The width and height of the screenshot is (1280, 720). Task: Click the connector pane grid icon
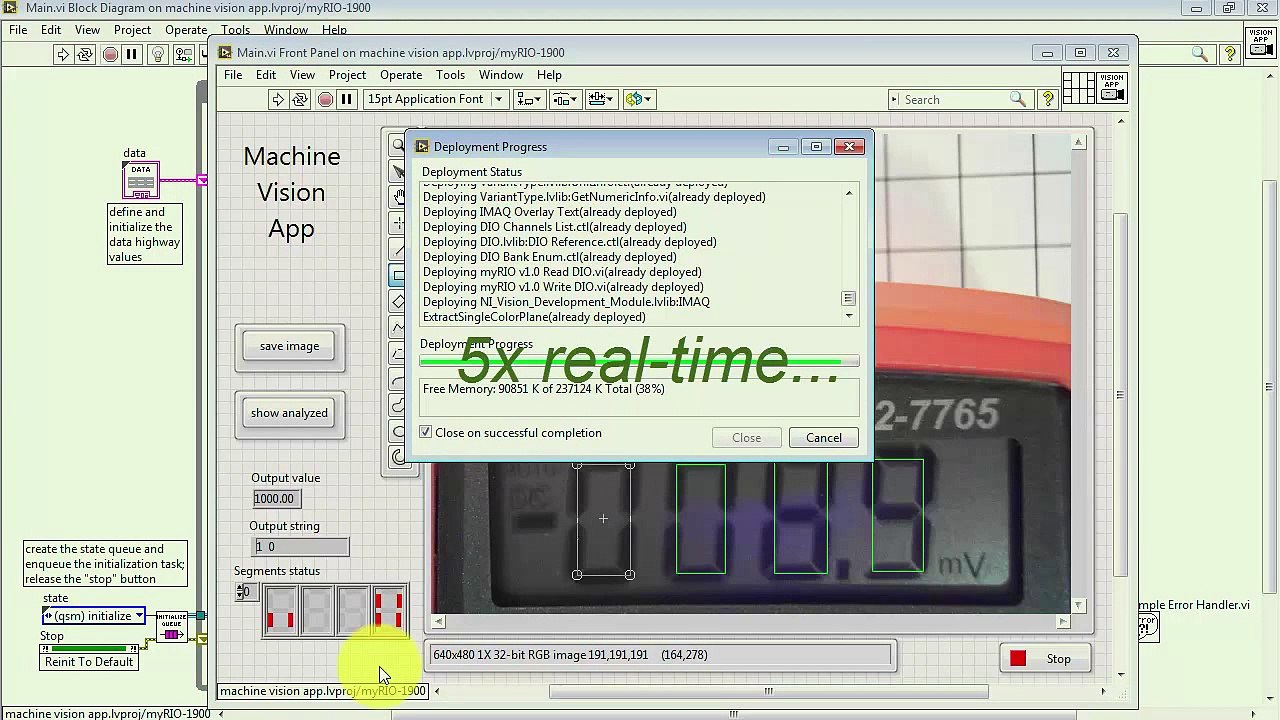click(1078, 87)
